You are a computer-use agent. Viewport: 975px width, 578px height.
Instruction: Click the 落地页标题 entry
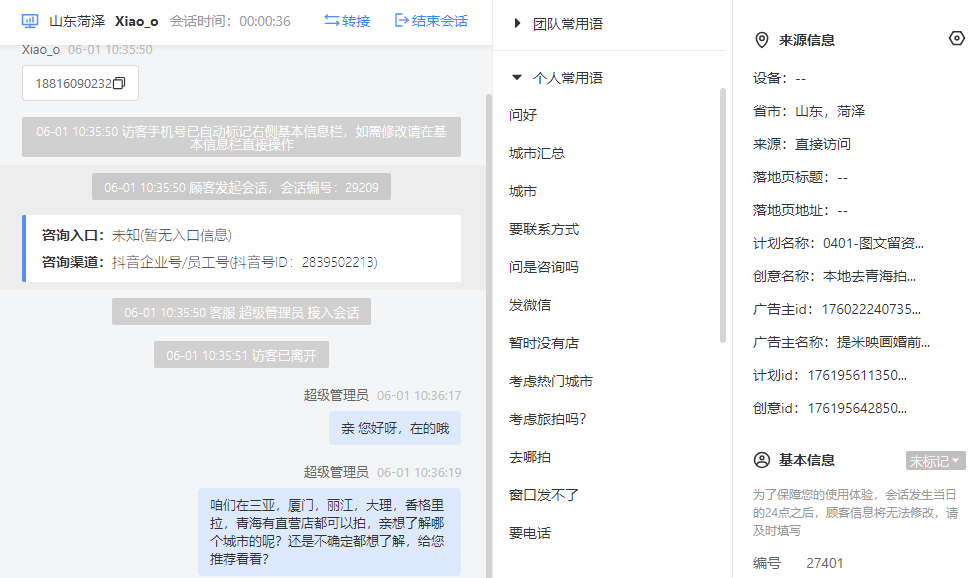click(800, 177)
